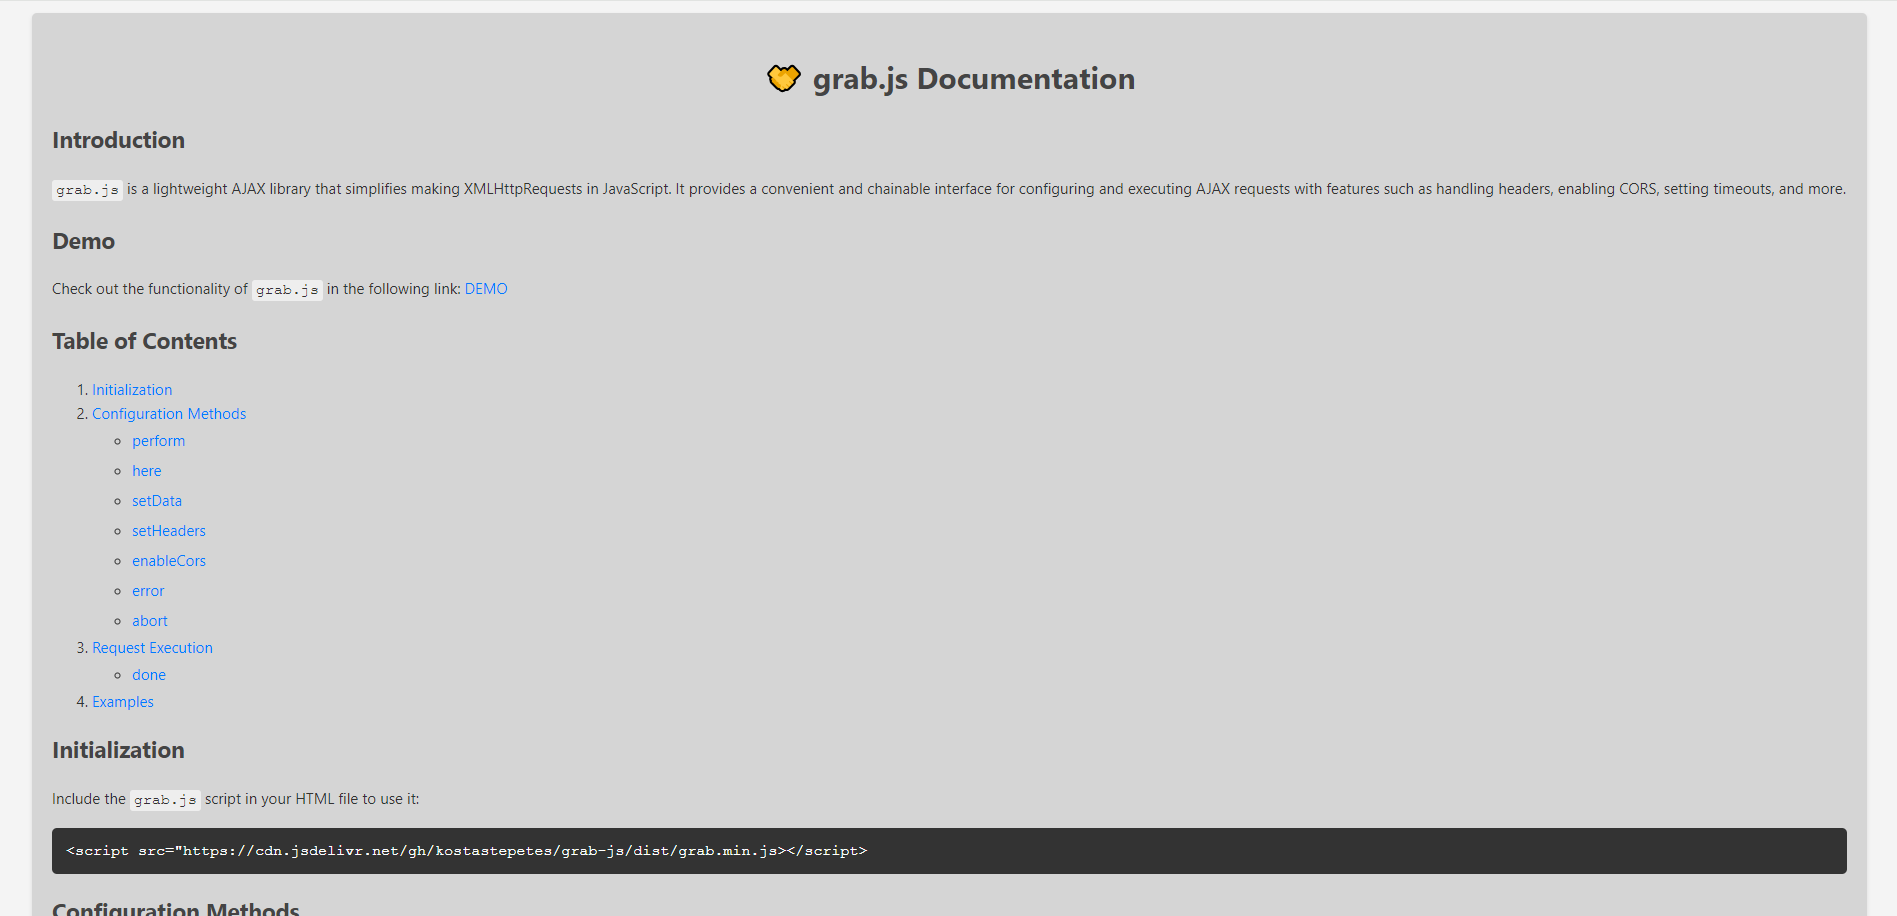
Task: Go to the done method link
Action: pos(149,675)
